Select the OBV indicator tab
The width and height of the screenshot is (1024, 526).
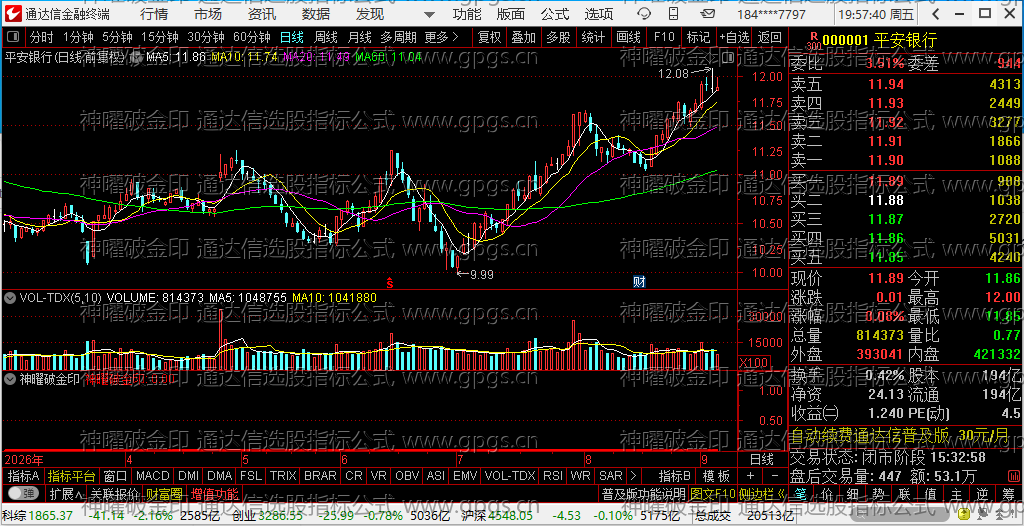[408, 475]
